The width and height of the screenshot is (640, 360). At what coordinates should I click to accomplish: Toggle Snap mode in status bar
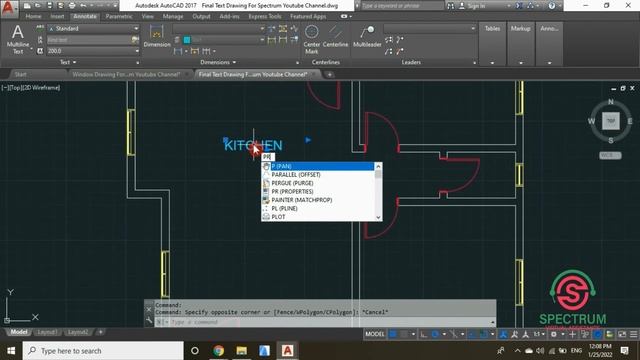404,334
